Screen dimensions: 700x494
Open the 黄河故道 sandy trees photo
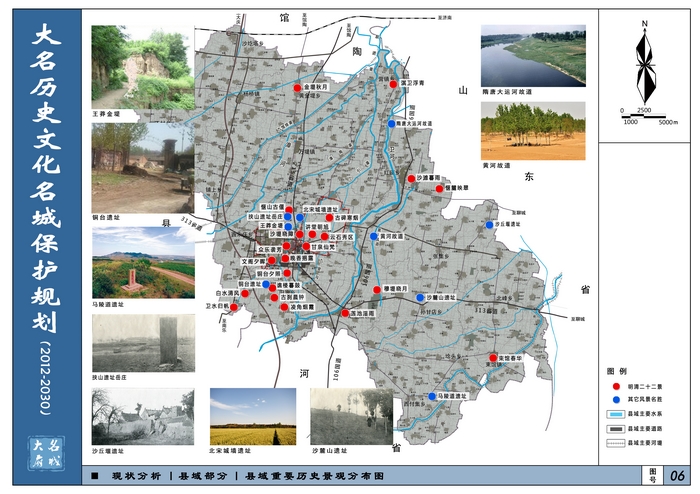click(x=533, y=131)
